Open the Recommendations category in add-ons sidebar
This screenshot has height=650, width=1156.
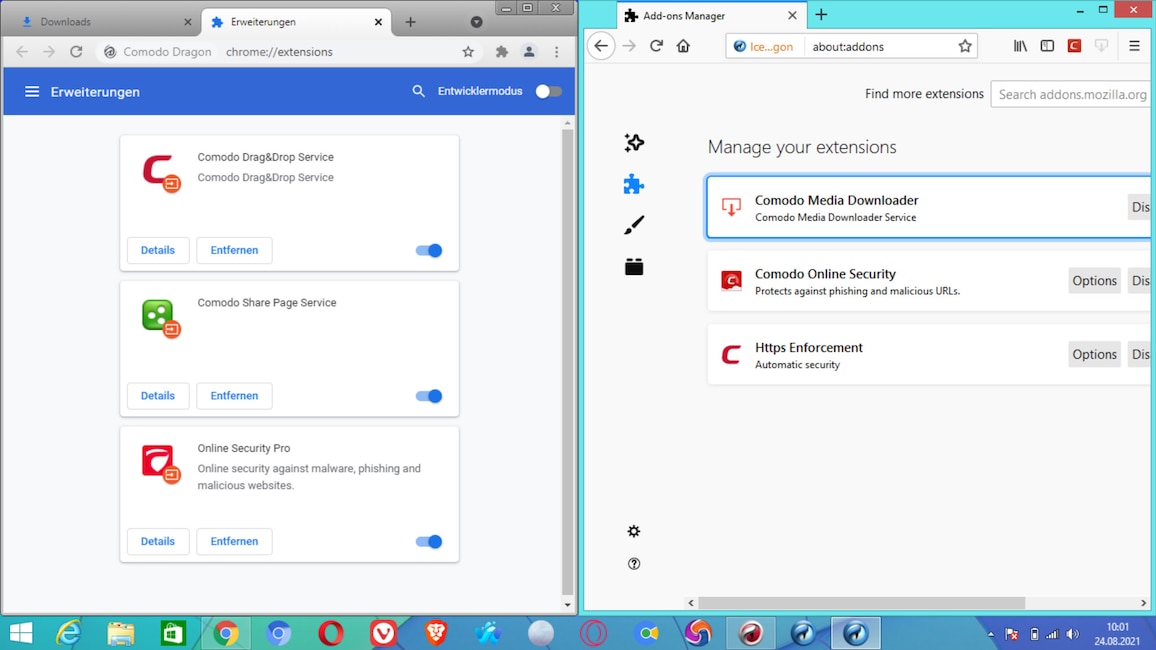[634, 143]
